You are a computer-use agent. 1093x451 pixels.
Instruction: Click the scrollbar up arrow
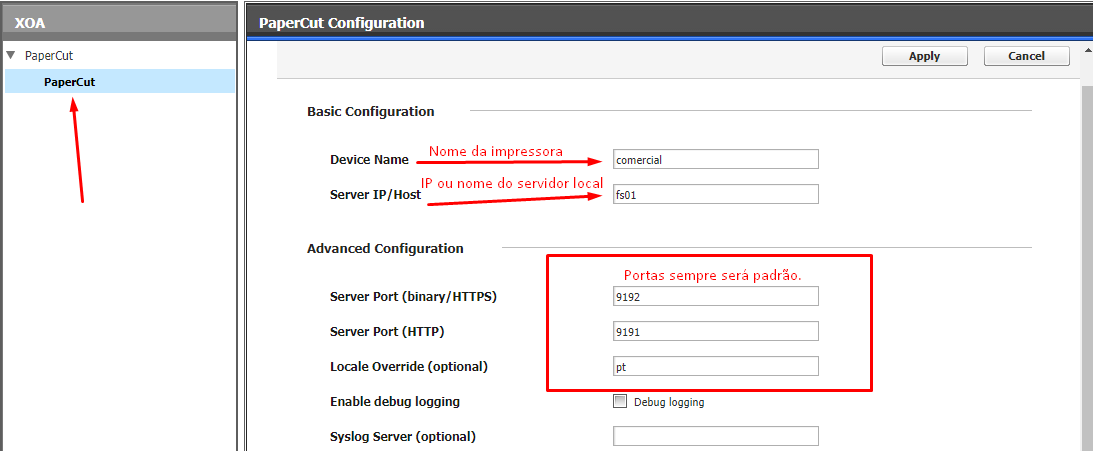click(x=1088, y=52)
